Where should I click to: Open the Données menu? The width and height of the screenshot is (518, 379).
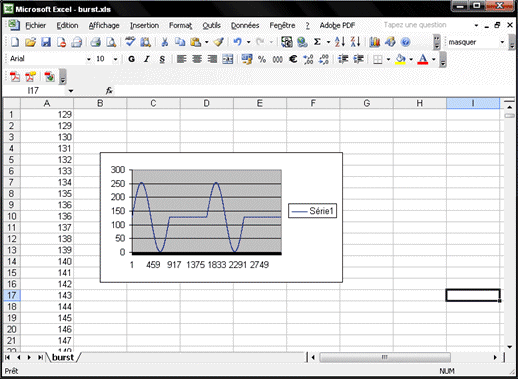tap(245, 25)
